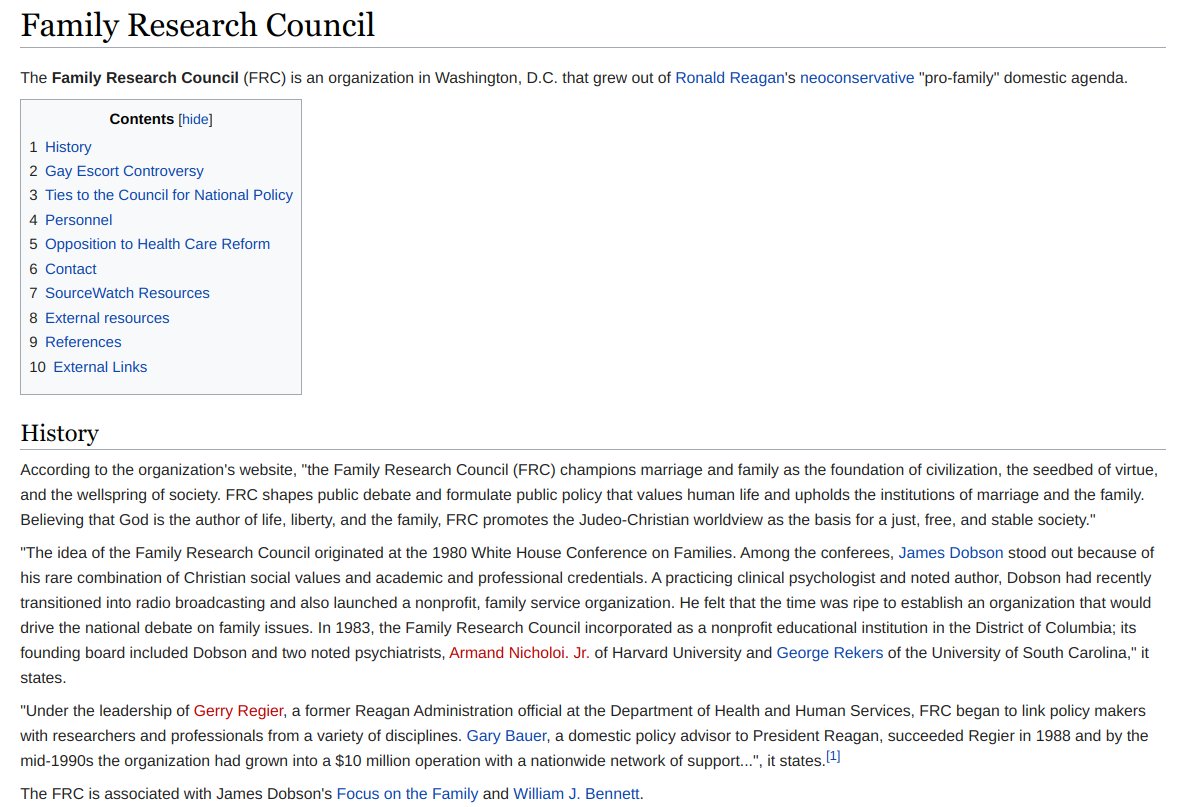Open Focus on the Family link

pyautogui.click(x=407, y=794)
